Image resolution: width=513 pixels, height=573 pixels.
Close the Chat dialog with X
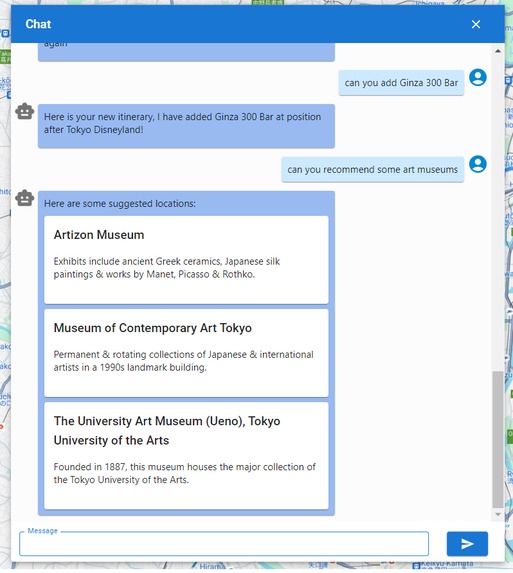coord(475,24)
